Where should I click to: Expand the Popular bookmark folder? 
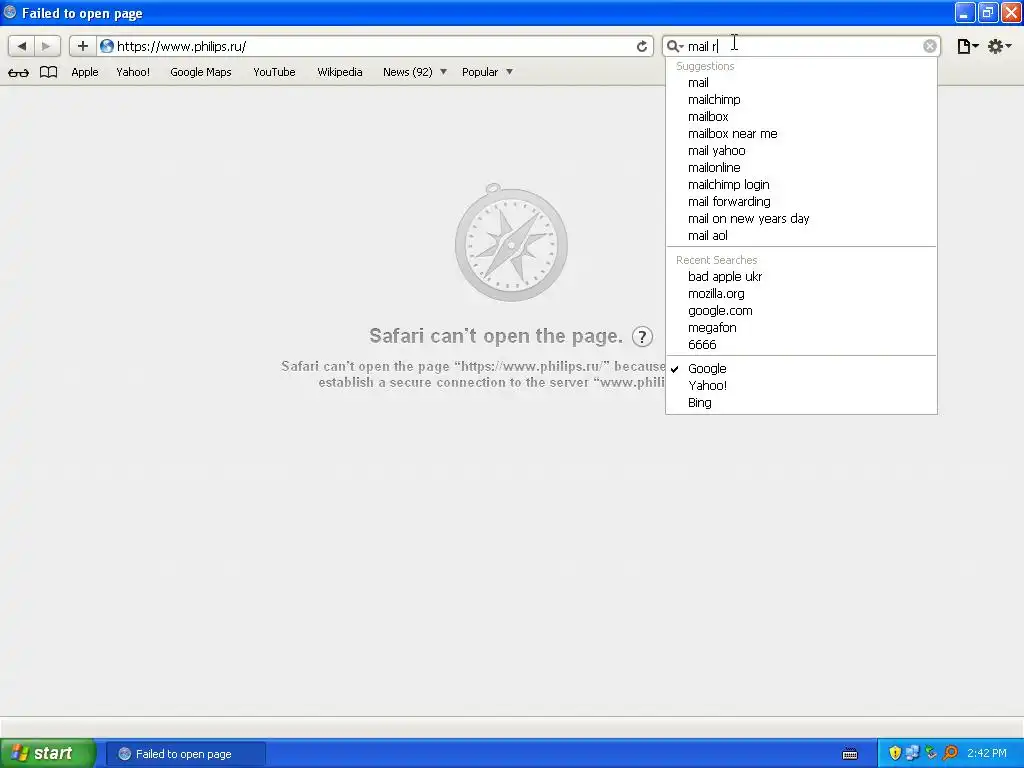pos(487,72)
